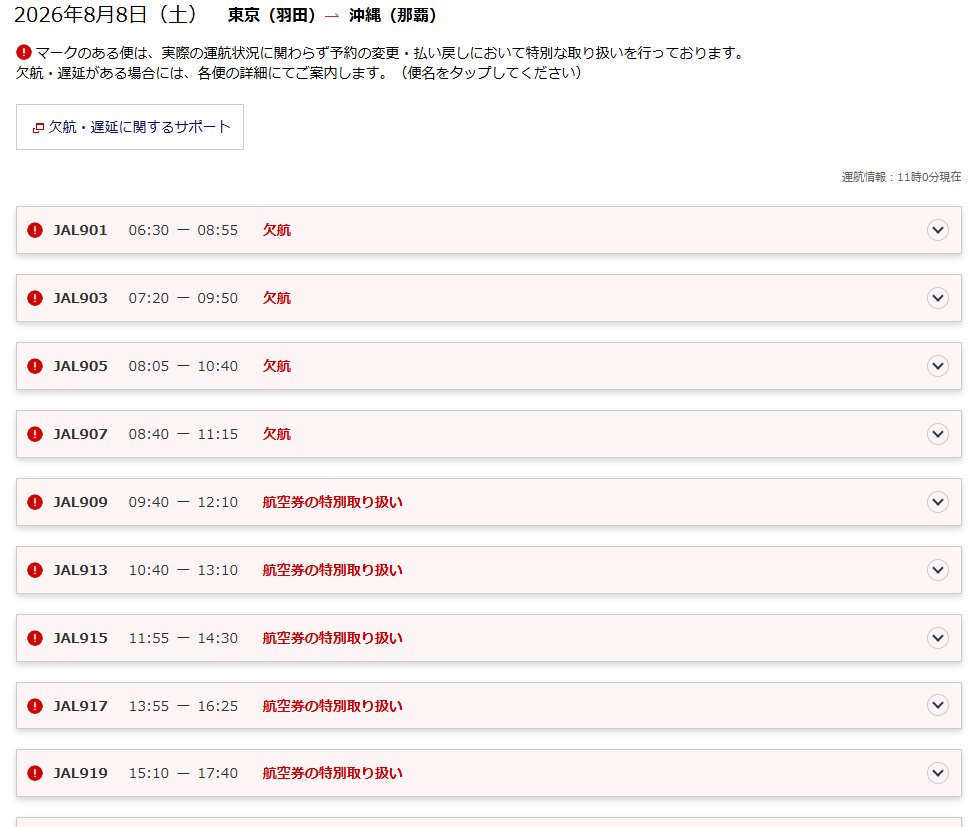The height and width of the screenshot is (827, 979).
Task: Click 航空券の特別取り扱い on the JAL913 row
Action: [332, 570]
